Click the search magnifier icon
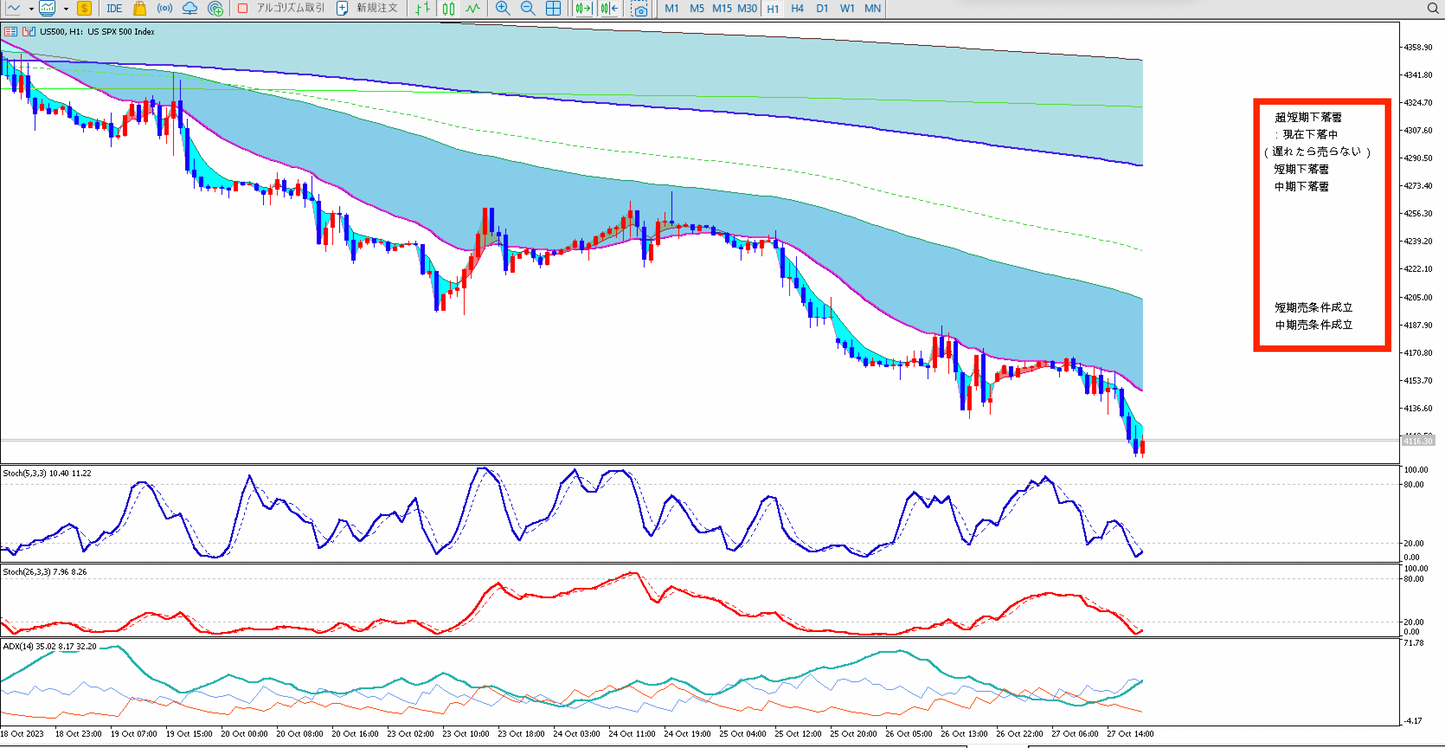 [1433, 8]
